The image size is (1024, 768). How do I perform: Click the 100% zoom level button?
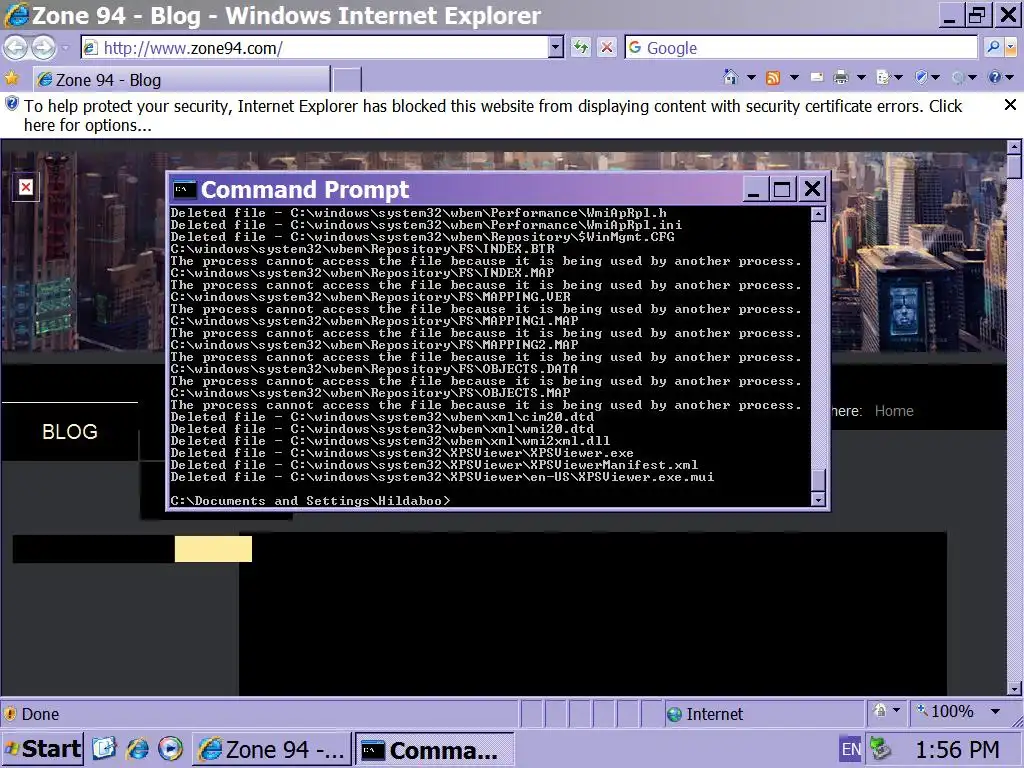tap(946, 711)
